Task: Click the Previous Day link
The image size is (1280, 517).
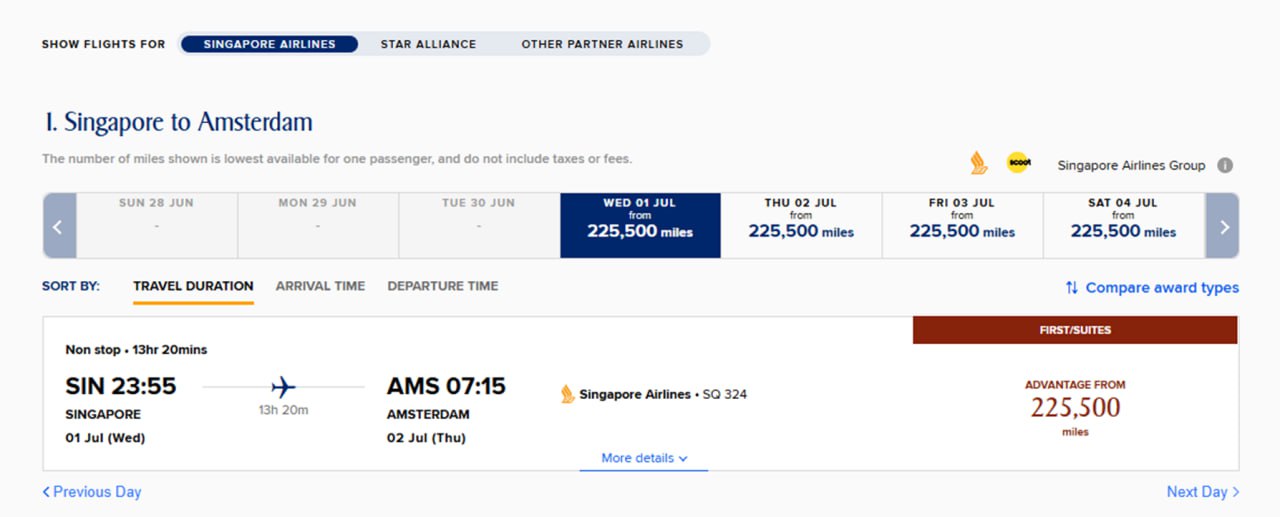Action: tap(92, 492)
